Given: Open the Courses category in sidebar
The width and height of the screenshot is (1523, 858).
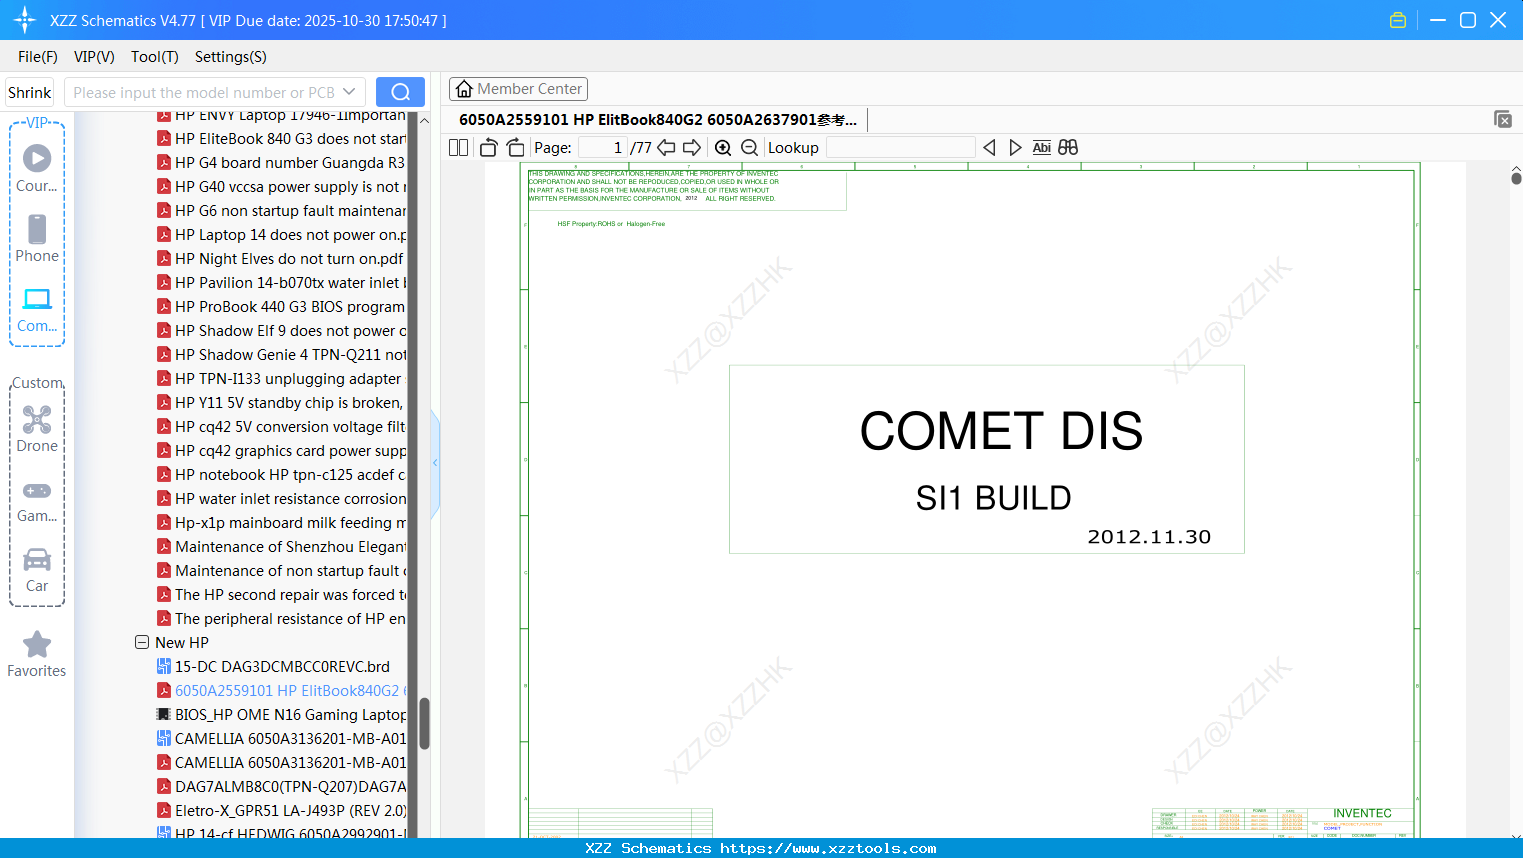Looking at the screenshot, I should [37, 169].
